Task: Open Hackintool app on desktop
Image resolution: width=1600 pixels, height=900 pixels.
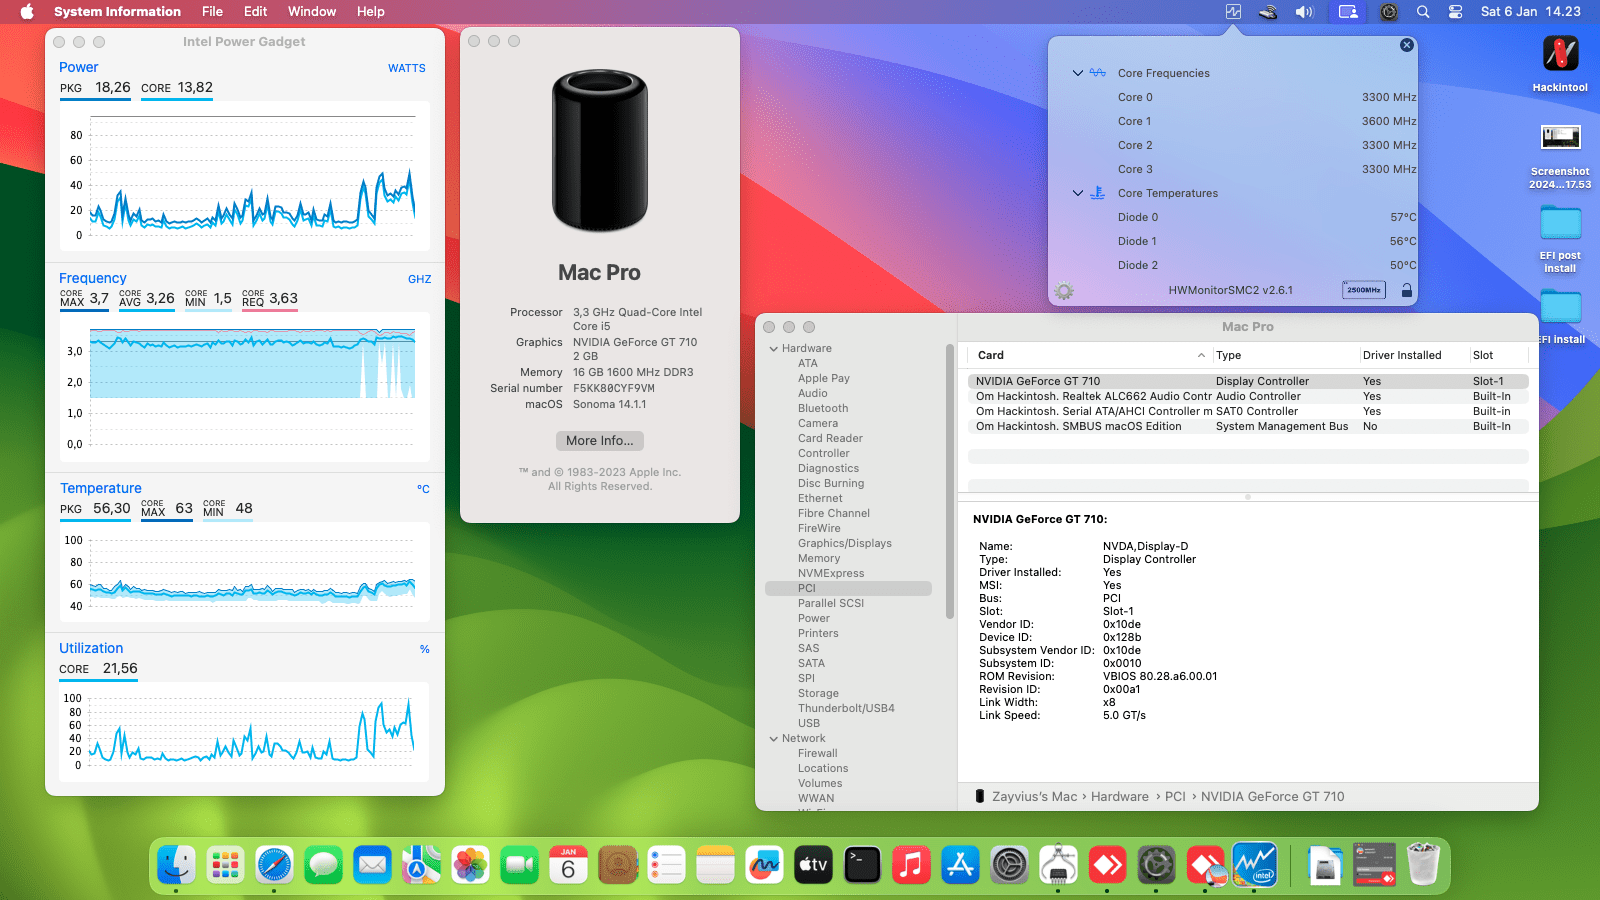Action: click(x=1559, y=56)
